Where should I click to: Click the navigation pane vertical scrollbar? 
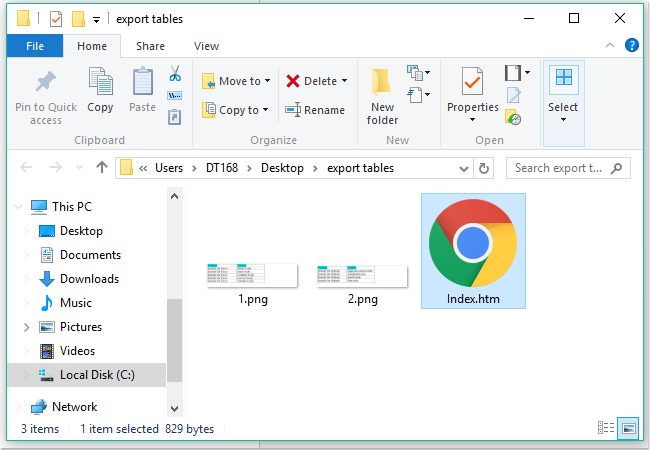point(175,340)
